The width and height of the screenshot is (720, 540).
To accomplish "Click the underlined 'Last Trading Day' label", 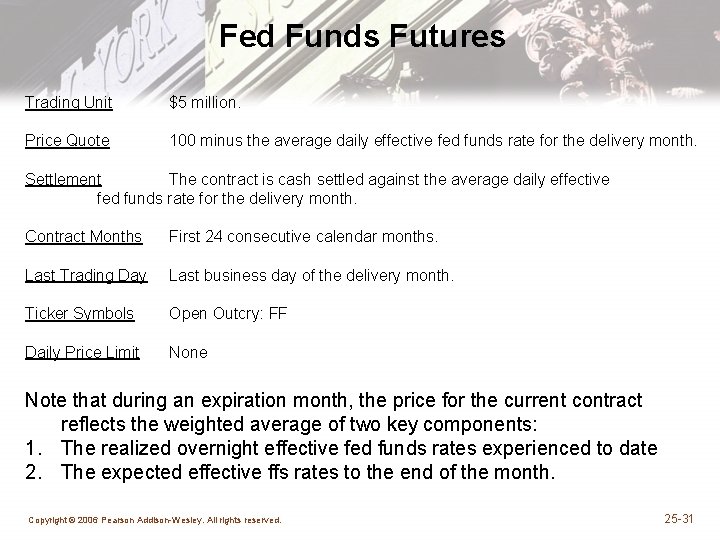I will click(86, 275).
